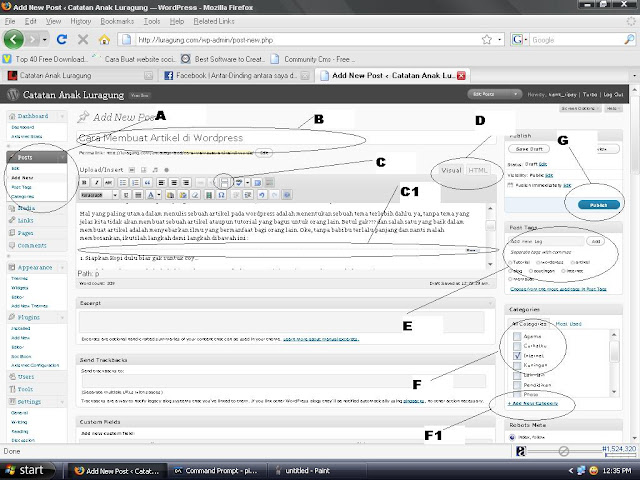Apply bold formatting in editor toolbar
The width and height of the screenshot is (640, 480).
[84, 182]
